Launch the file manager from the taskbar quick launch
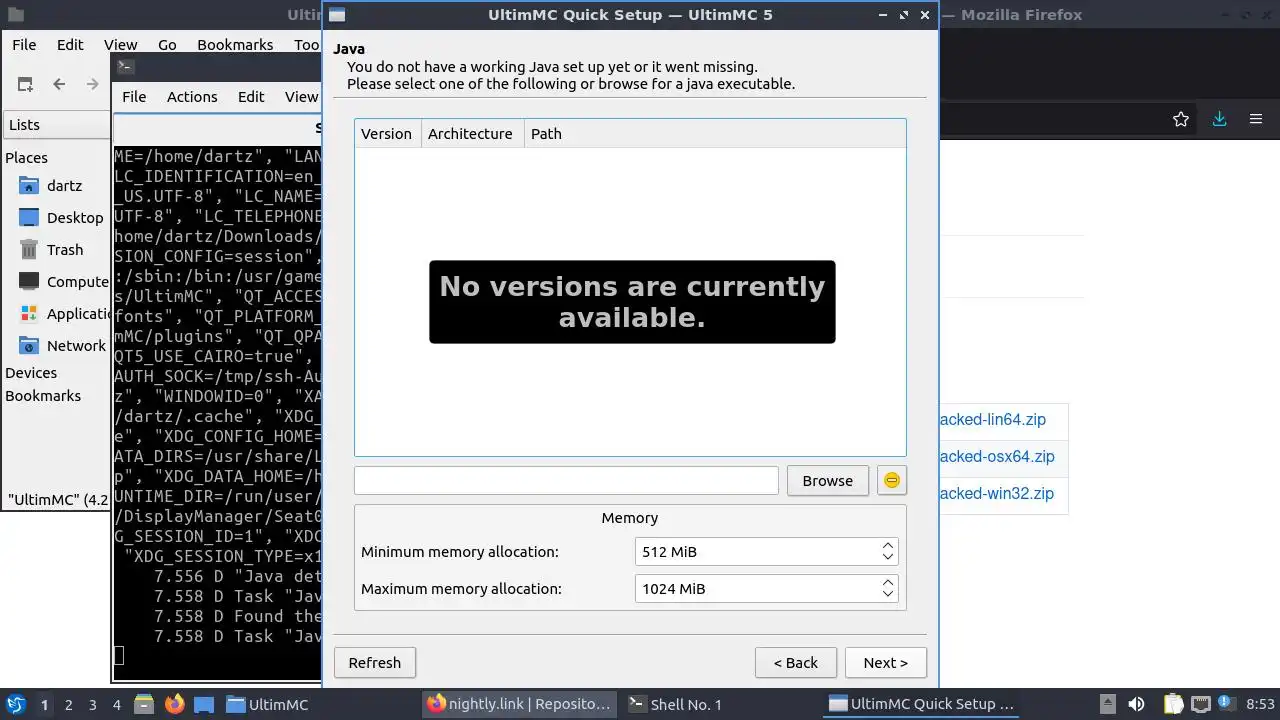1280x720 pixels. (x=143, y=705)
